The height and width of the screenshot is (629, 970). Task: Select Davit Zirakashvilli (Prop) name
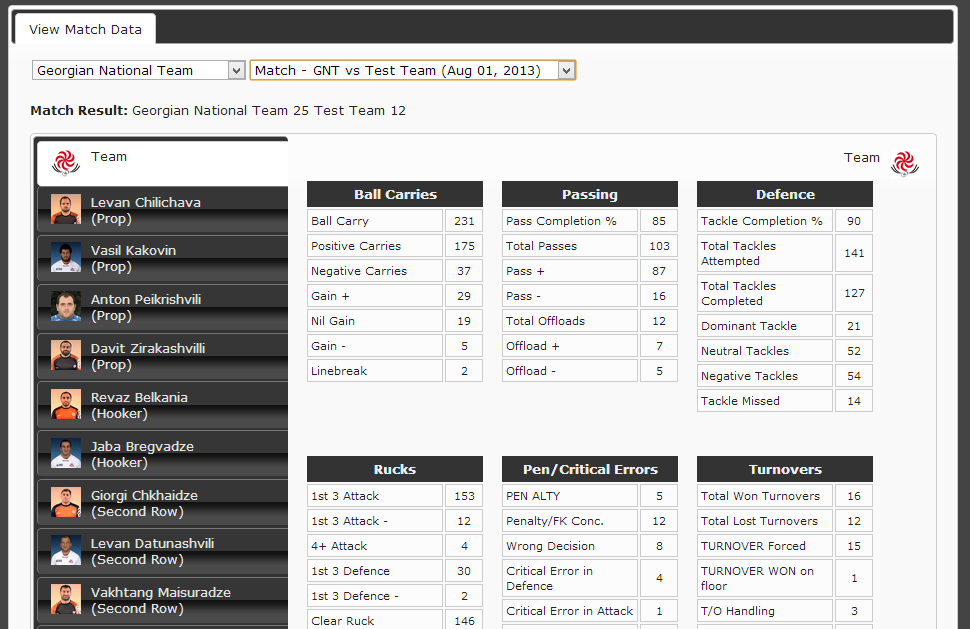coord(148,356)
